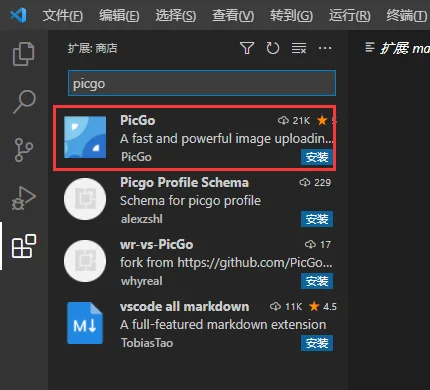
Task: Select the PicGo extension title
Action: (x=138, y=120)
